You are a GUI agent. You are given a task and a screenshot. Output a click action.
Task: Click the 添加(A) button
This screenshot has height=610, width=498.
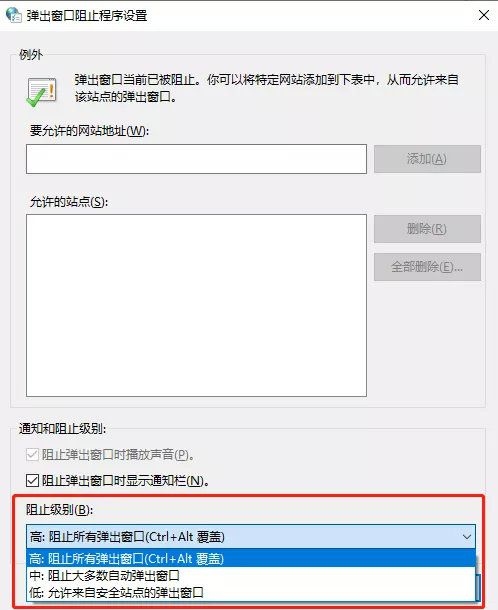(x=427, y=159)
